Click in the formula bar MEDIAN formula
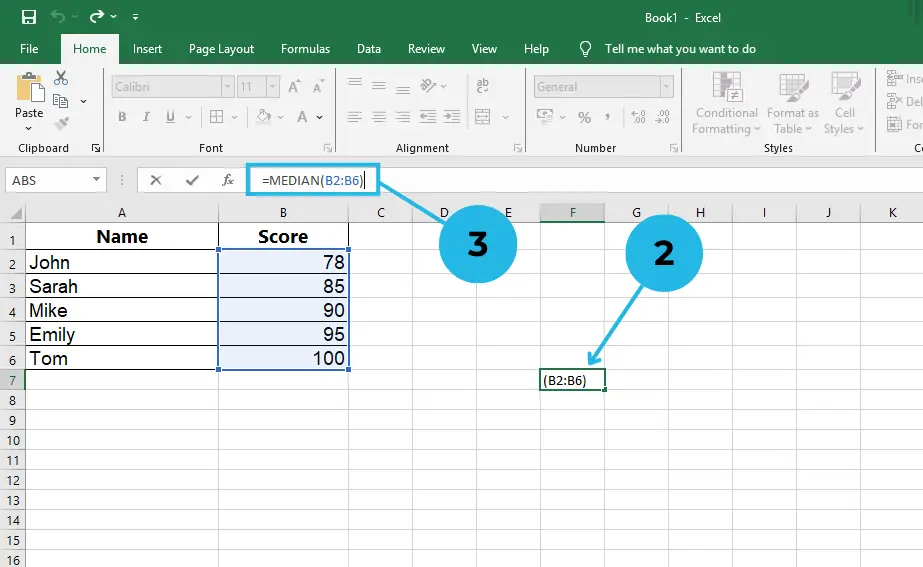Viewport: 923px width, 567px height. (x=313, y=180)
